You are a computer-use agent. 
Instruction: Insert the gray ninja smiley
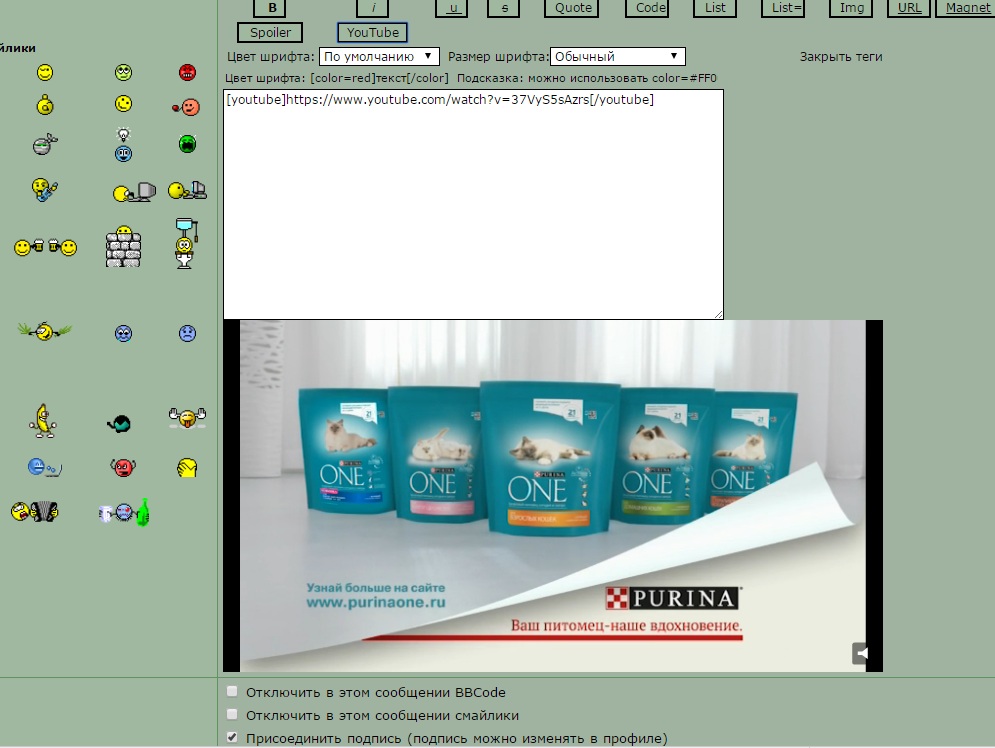pos(45,145)
